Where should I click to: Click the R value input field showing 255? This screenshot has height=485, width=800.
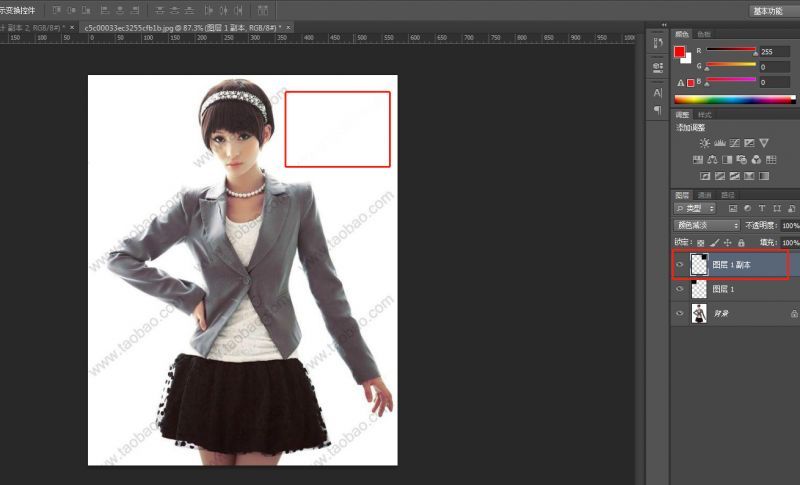click(775, 51)
